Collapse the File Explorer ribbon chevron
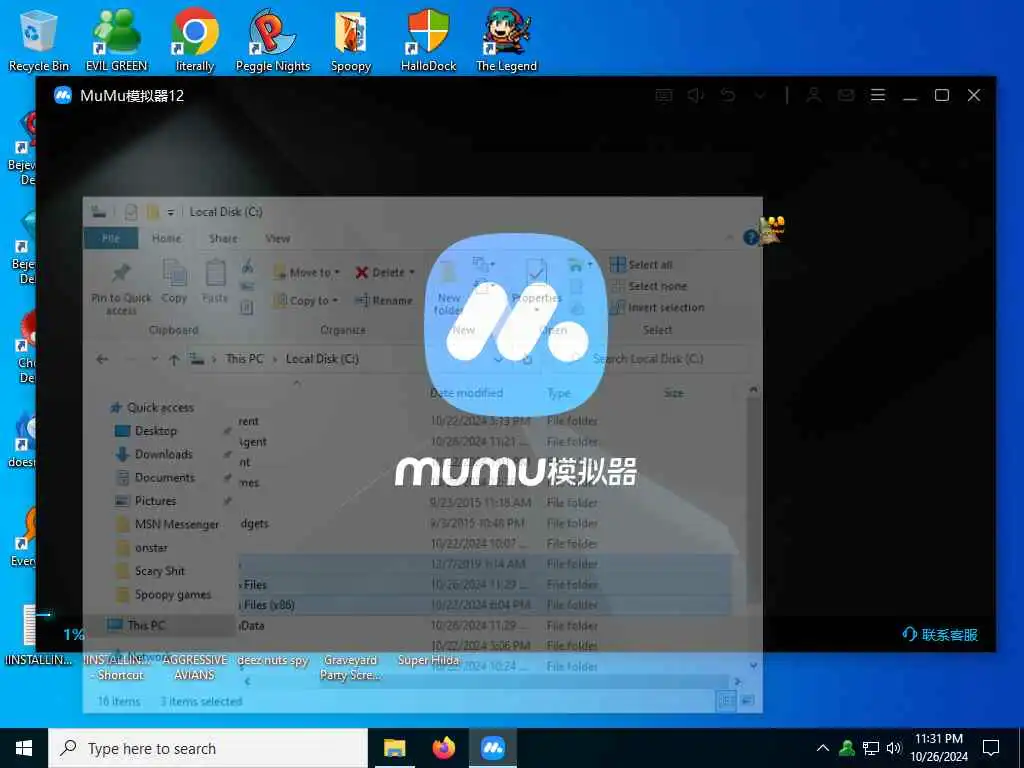 point(730,238)
